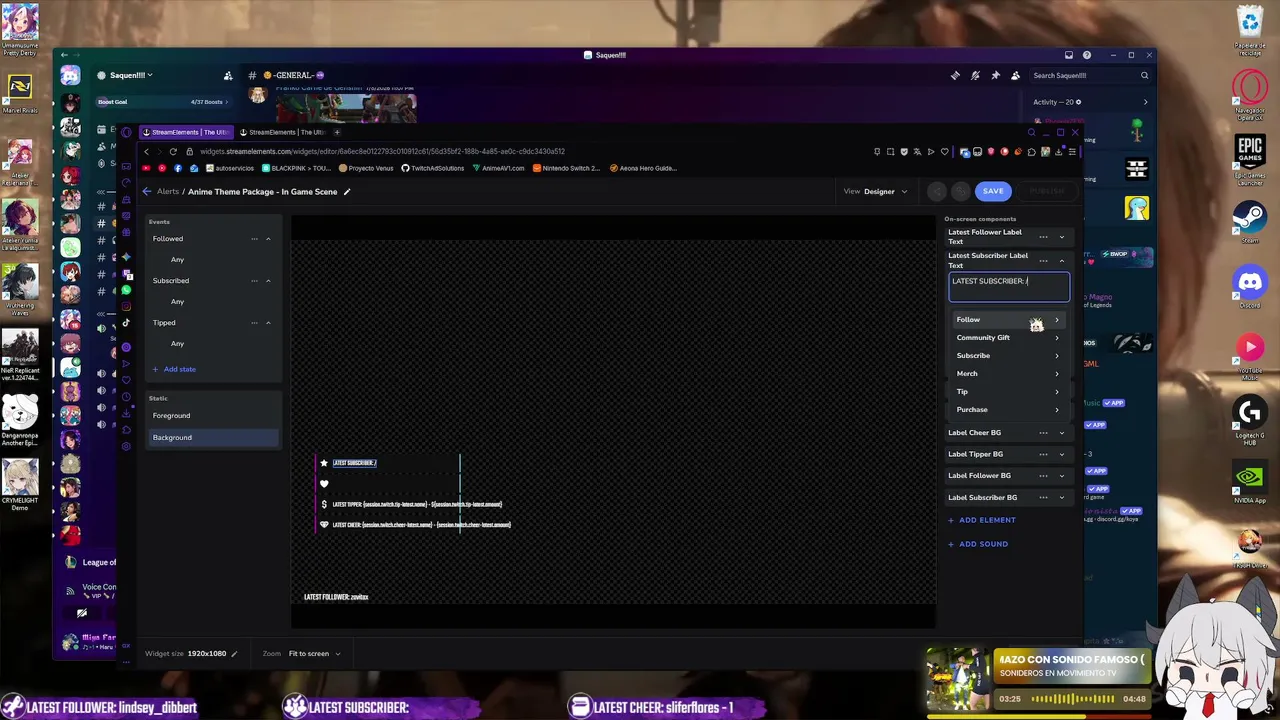This screenshot has height=720, width=1280.
Task: Edit overlay name with the pencil icon
Action: point(347,192)
